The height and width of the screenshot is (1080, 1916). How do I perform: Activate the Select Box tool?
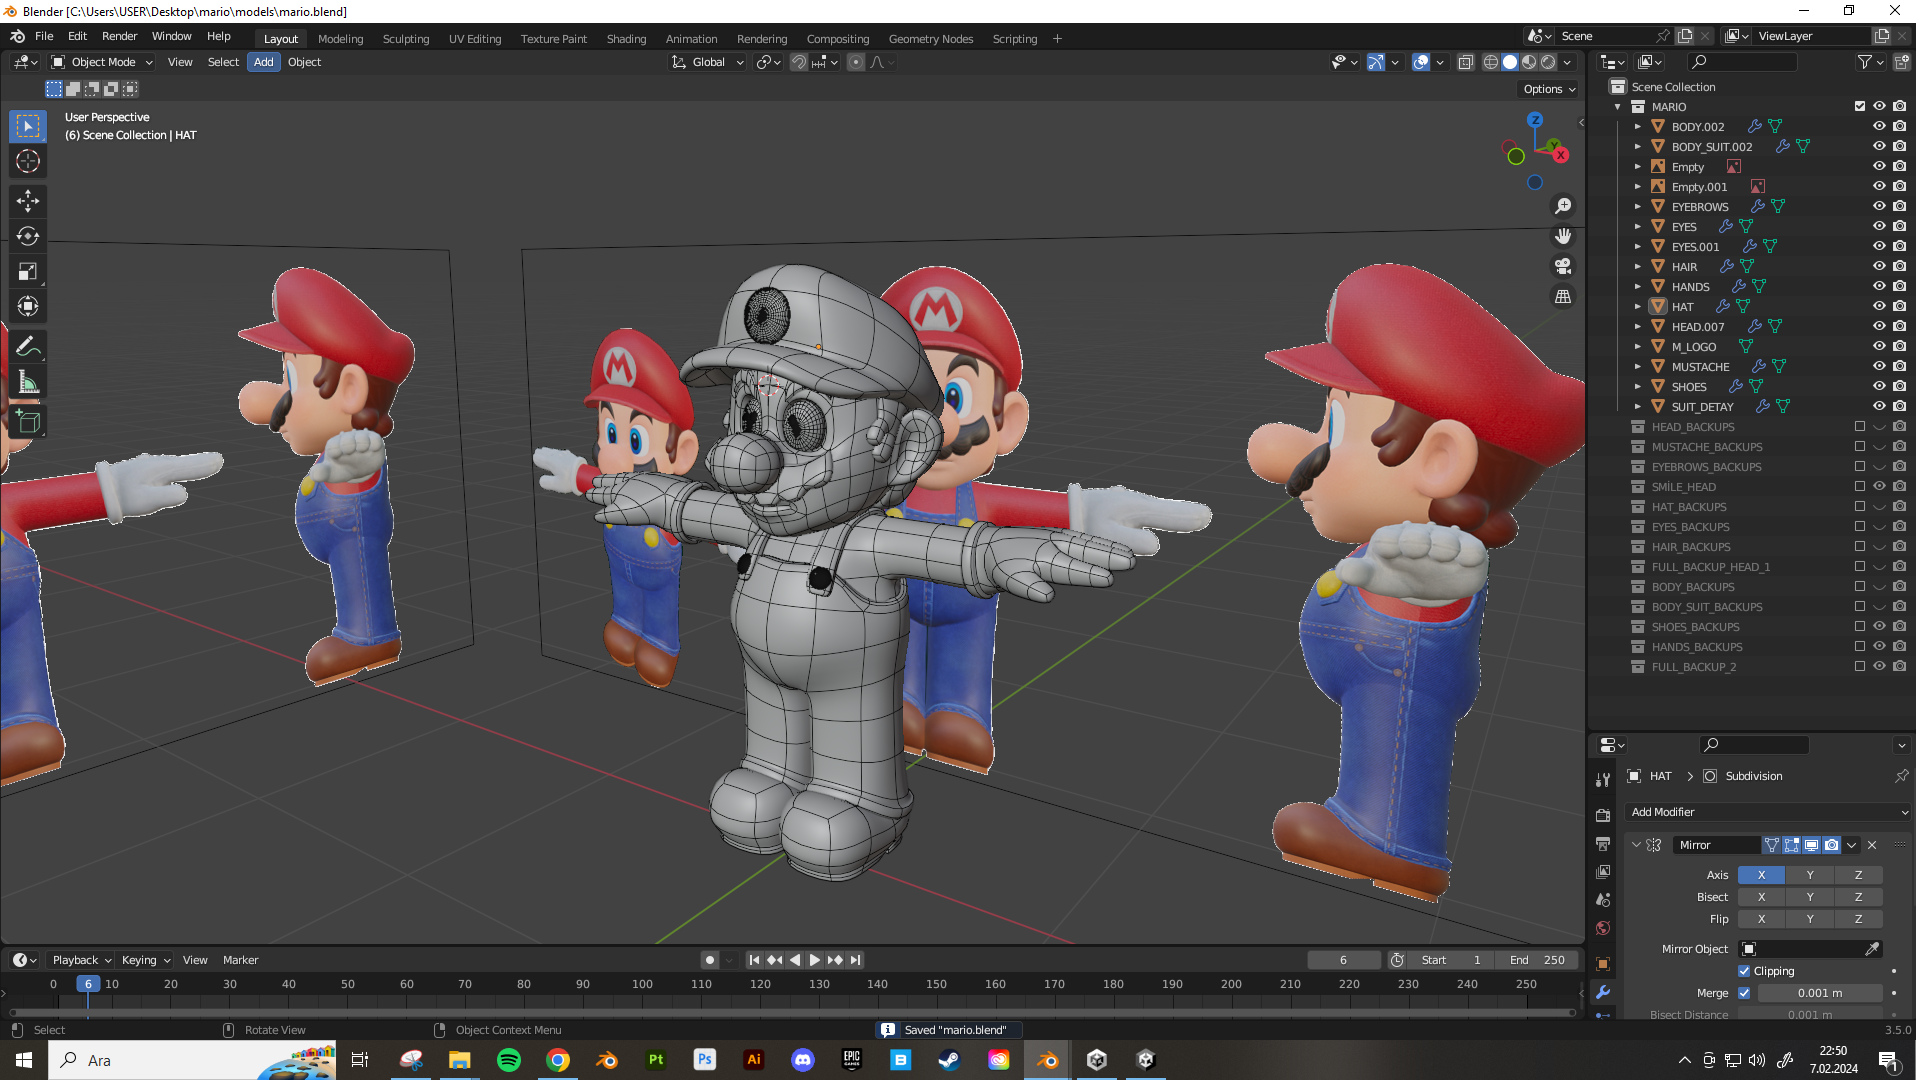pos(28,127)
